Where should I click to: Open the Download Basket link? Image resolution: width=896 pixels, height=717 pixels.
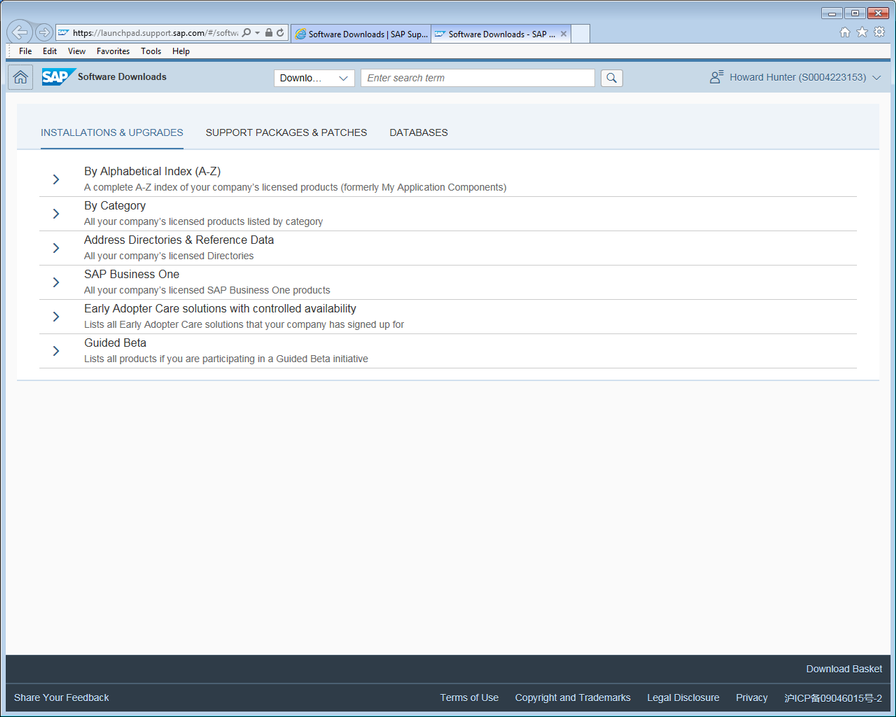point(844,669)
